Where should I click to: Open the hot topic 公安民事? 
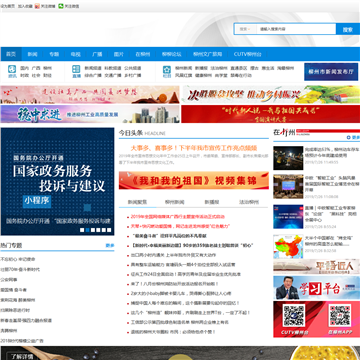9,280
